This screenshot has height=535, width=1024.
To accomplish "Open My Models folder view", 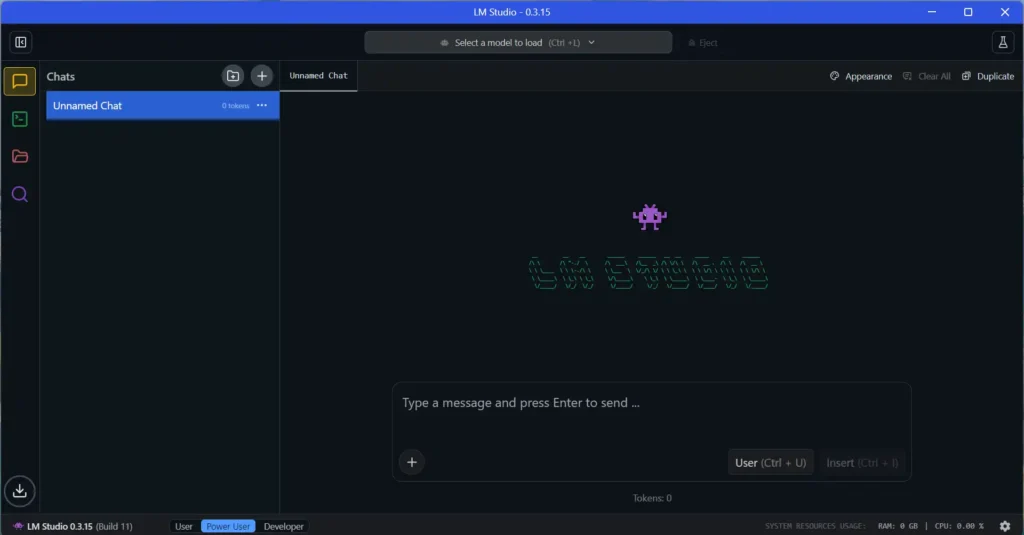I will tap(20, 157).
